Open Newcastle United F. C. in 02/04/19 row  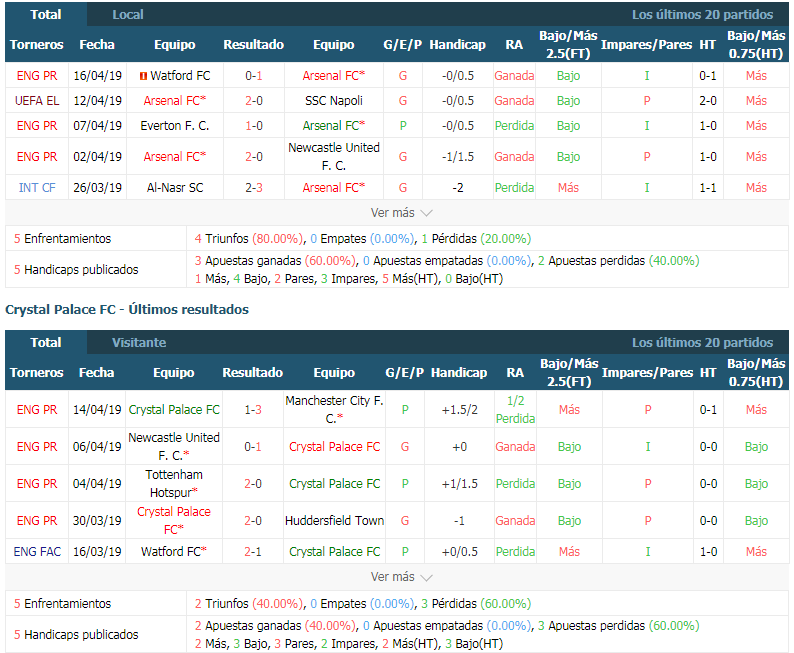pos(334,156)
